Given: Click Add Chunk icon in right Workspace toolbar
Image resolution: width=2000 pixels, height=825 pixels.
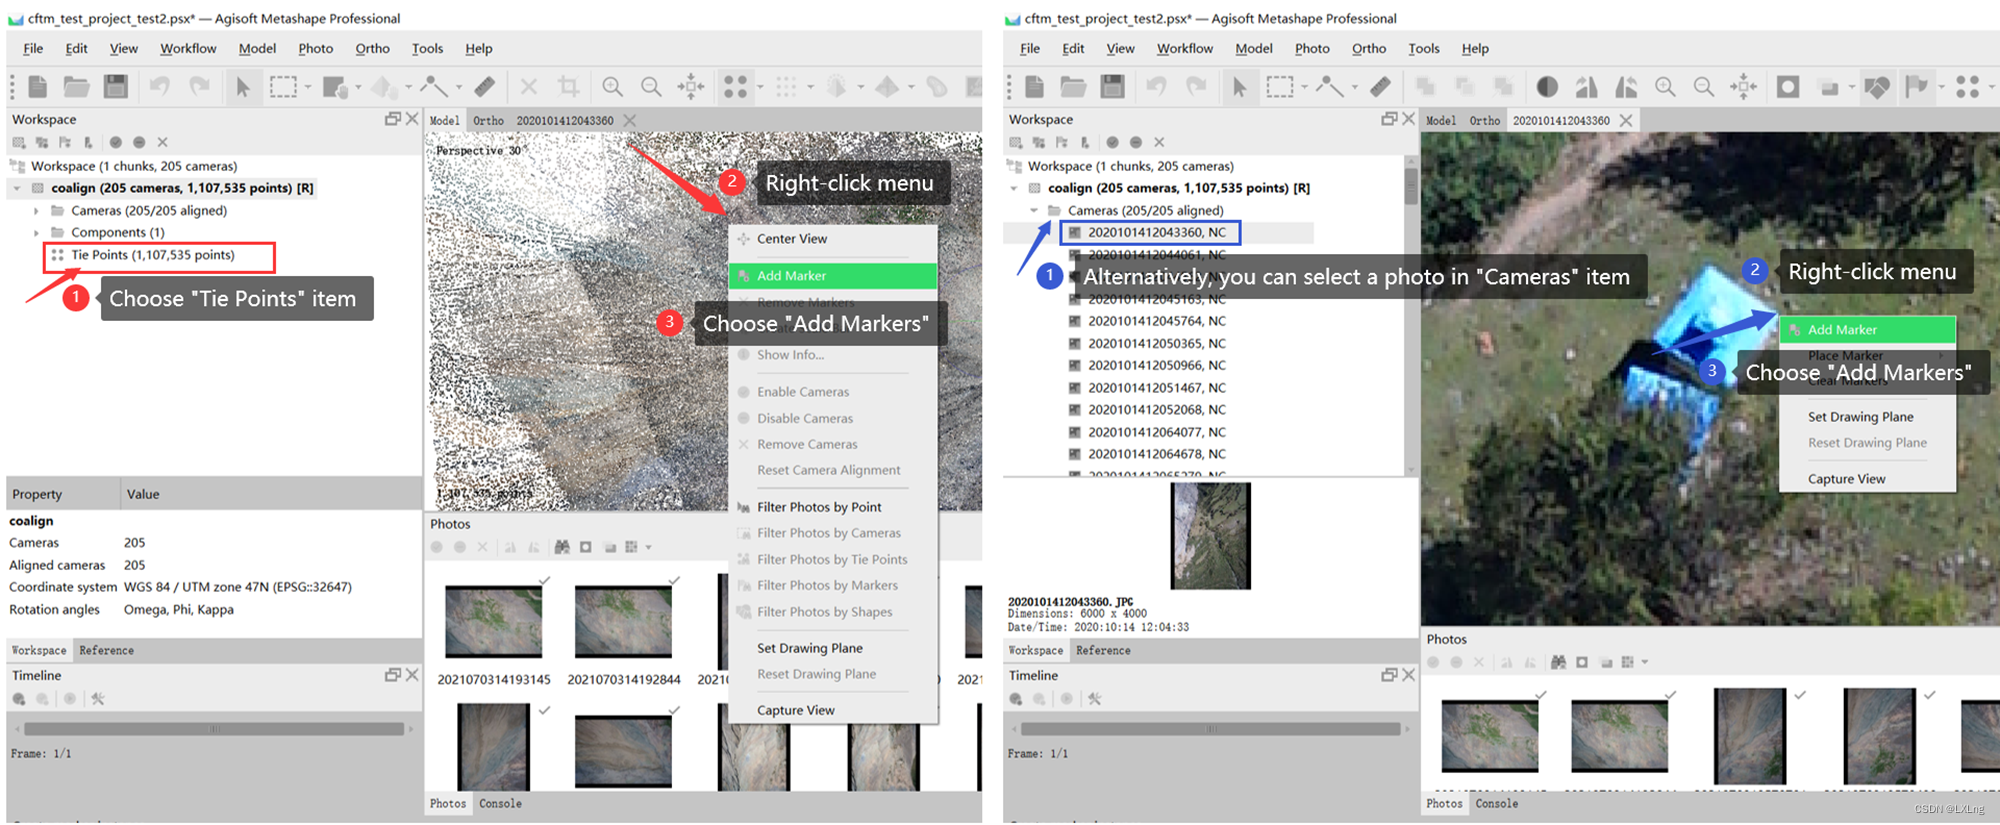Looking at the screenshot, I should point(1016,142).
